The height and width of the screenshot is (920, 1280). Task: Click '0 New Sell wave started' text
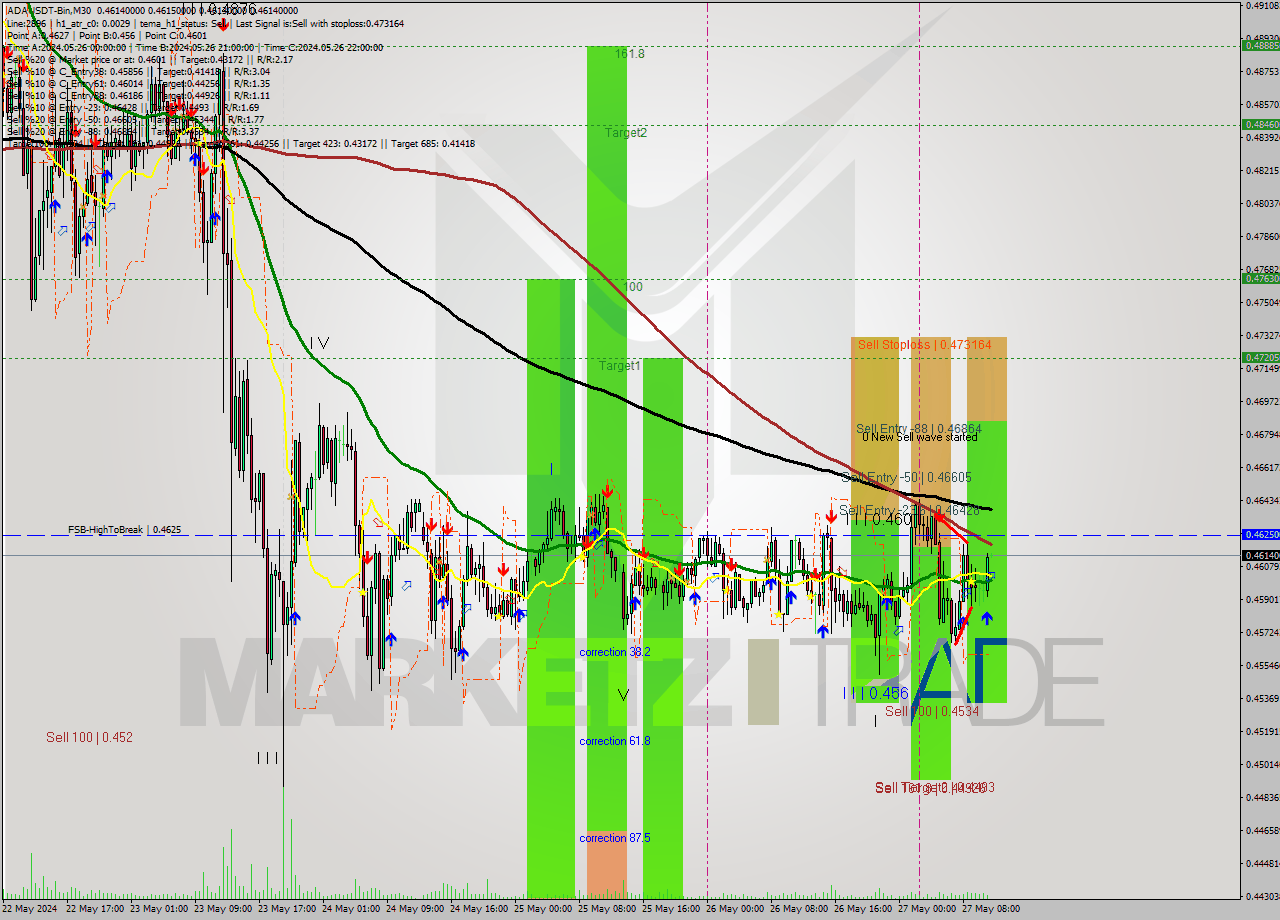920,437
